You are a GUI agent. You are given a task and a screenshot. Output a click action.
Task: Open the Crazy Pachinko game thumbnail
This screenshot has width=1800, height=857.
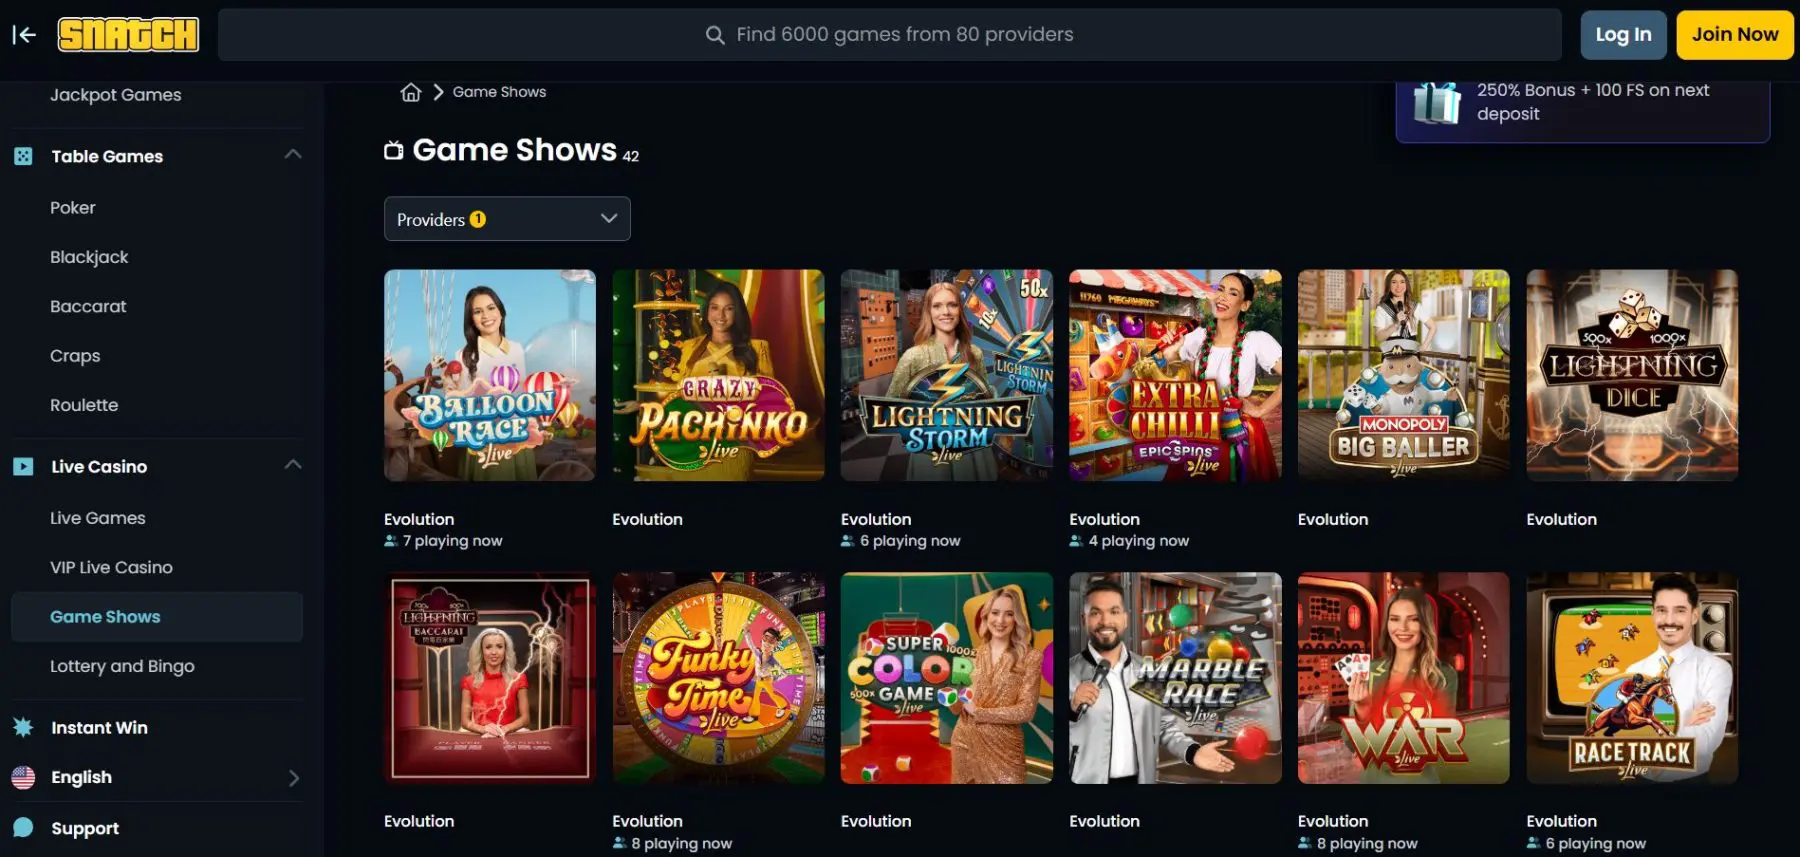pyautogui.click(x=718, y=375)
